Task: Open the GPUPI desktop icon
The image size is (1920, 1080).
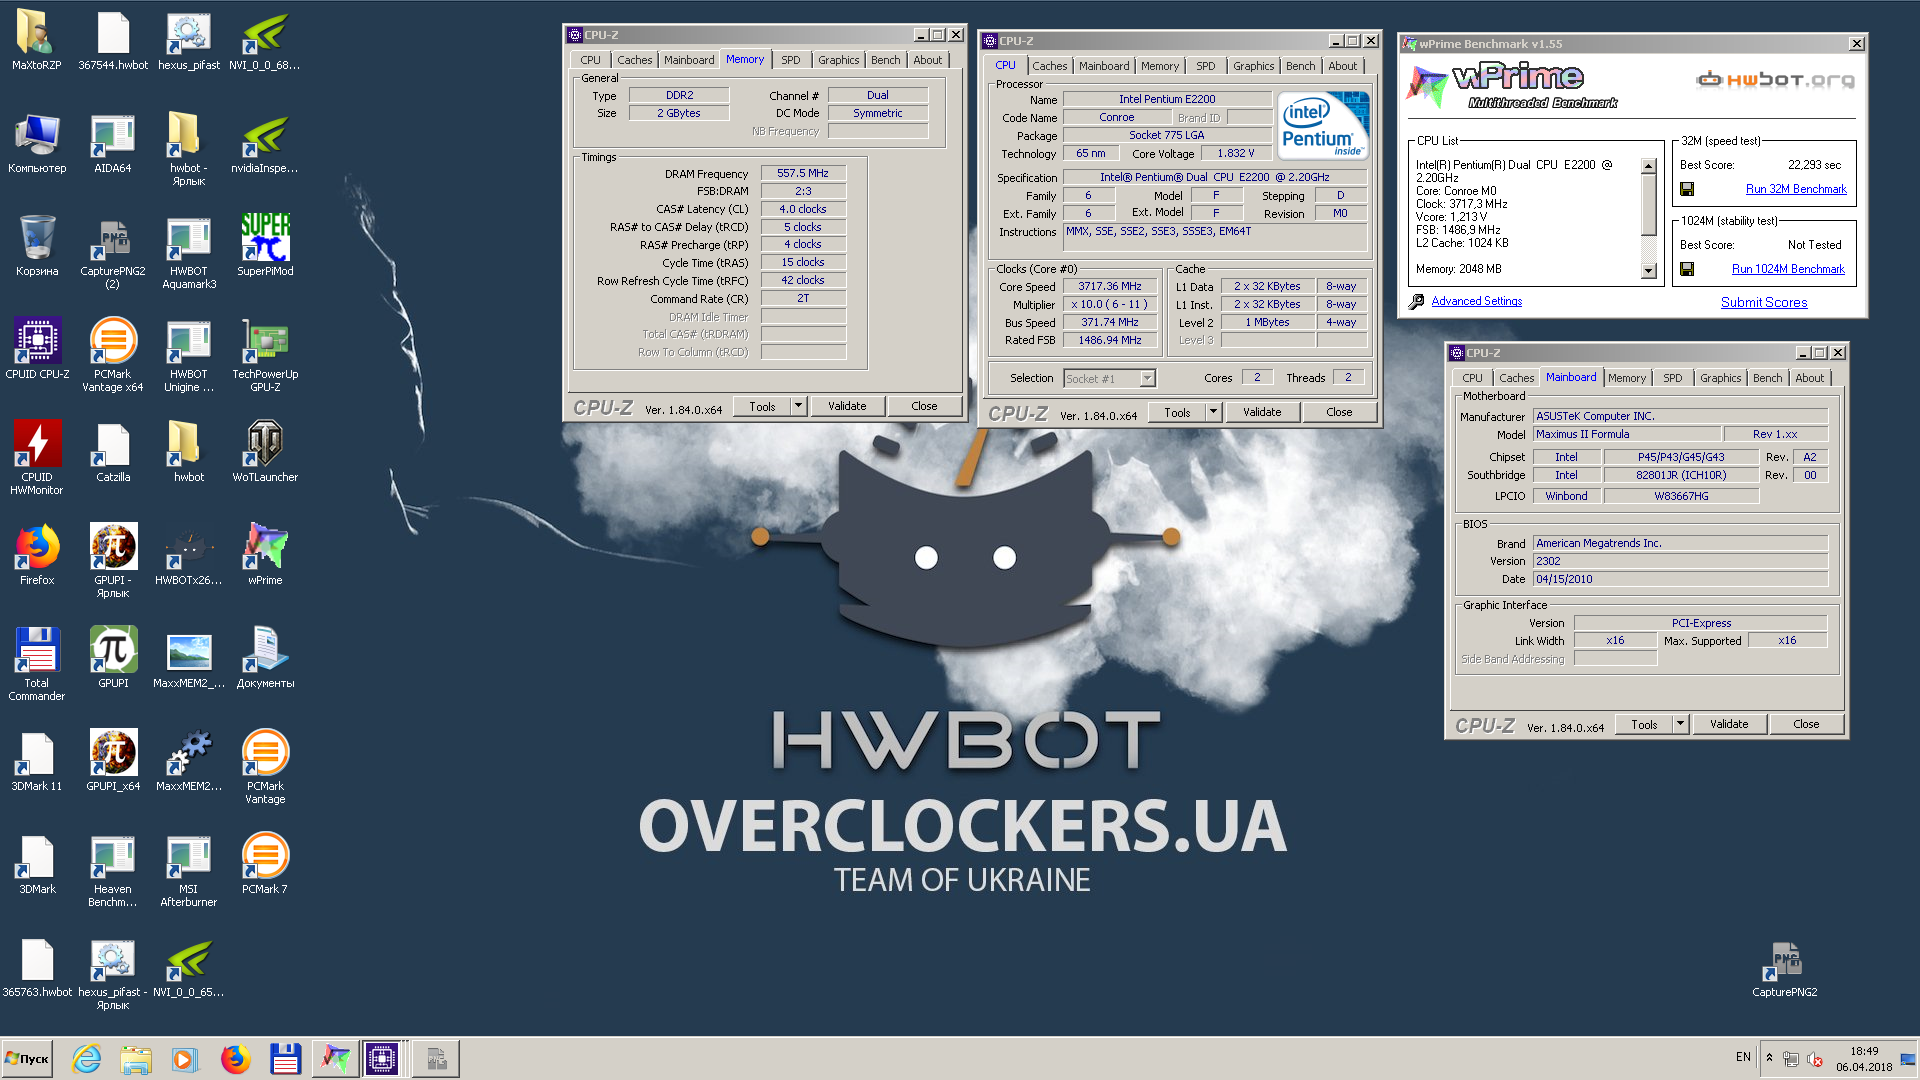Action: (x=113, y=658)
